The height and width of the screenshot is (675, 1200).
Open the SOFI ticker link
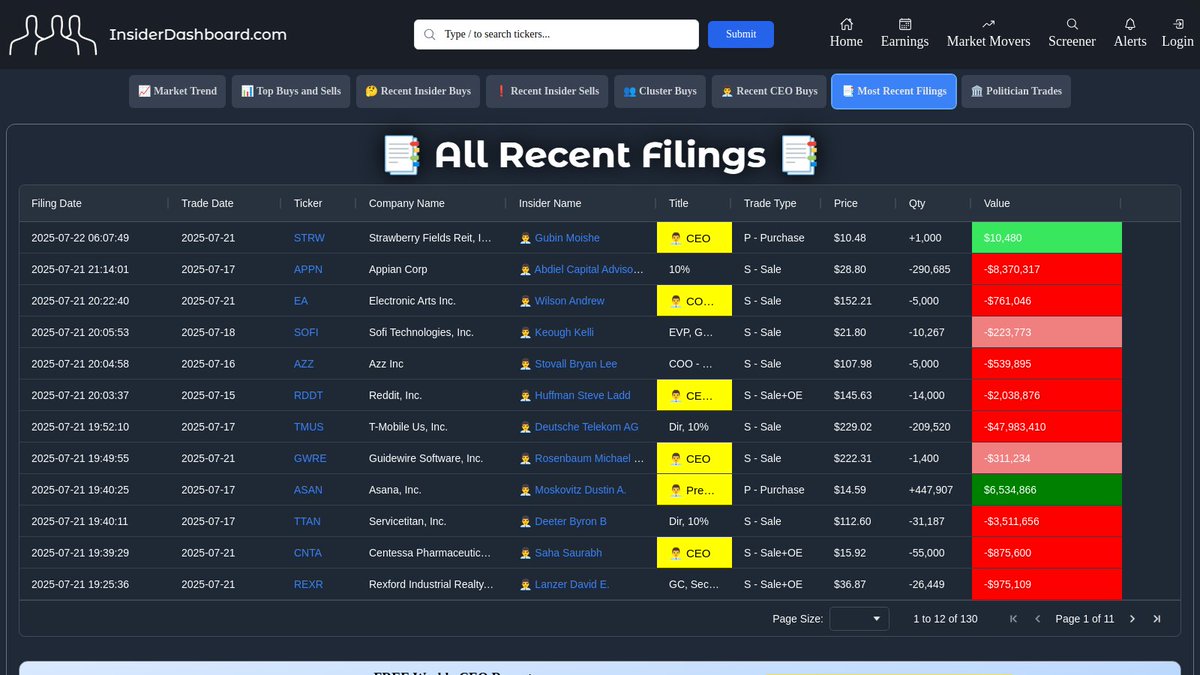click(x=308, y=332)
